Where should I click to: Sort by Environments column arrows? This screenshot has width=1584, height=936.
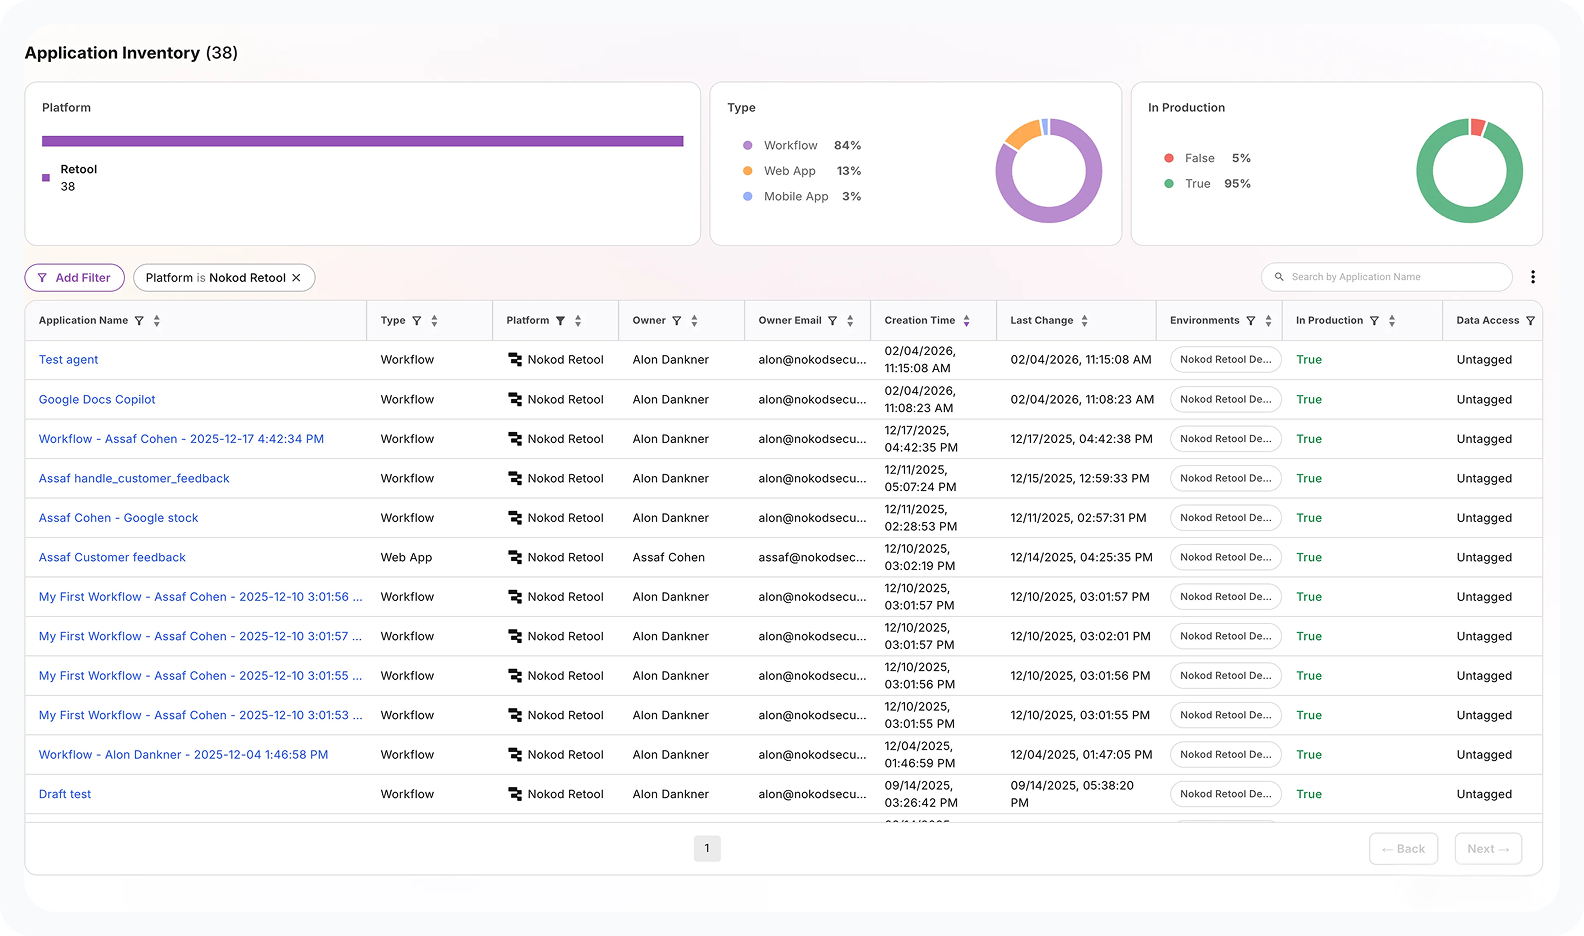1268,321
